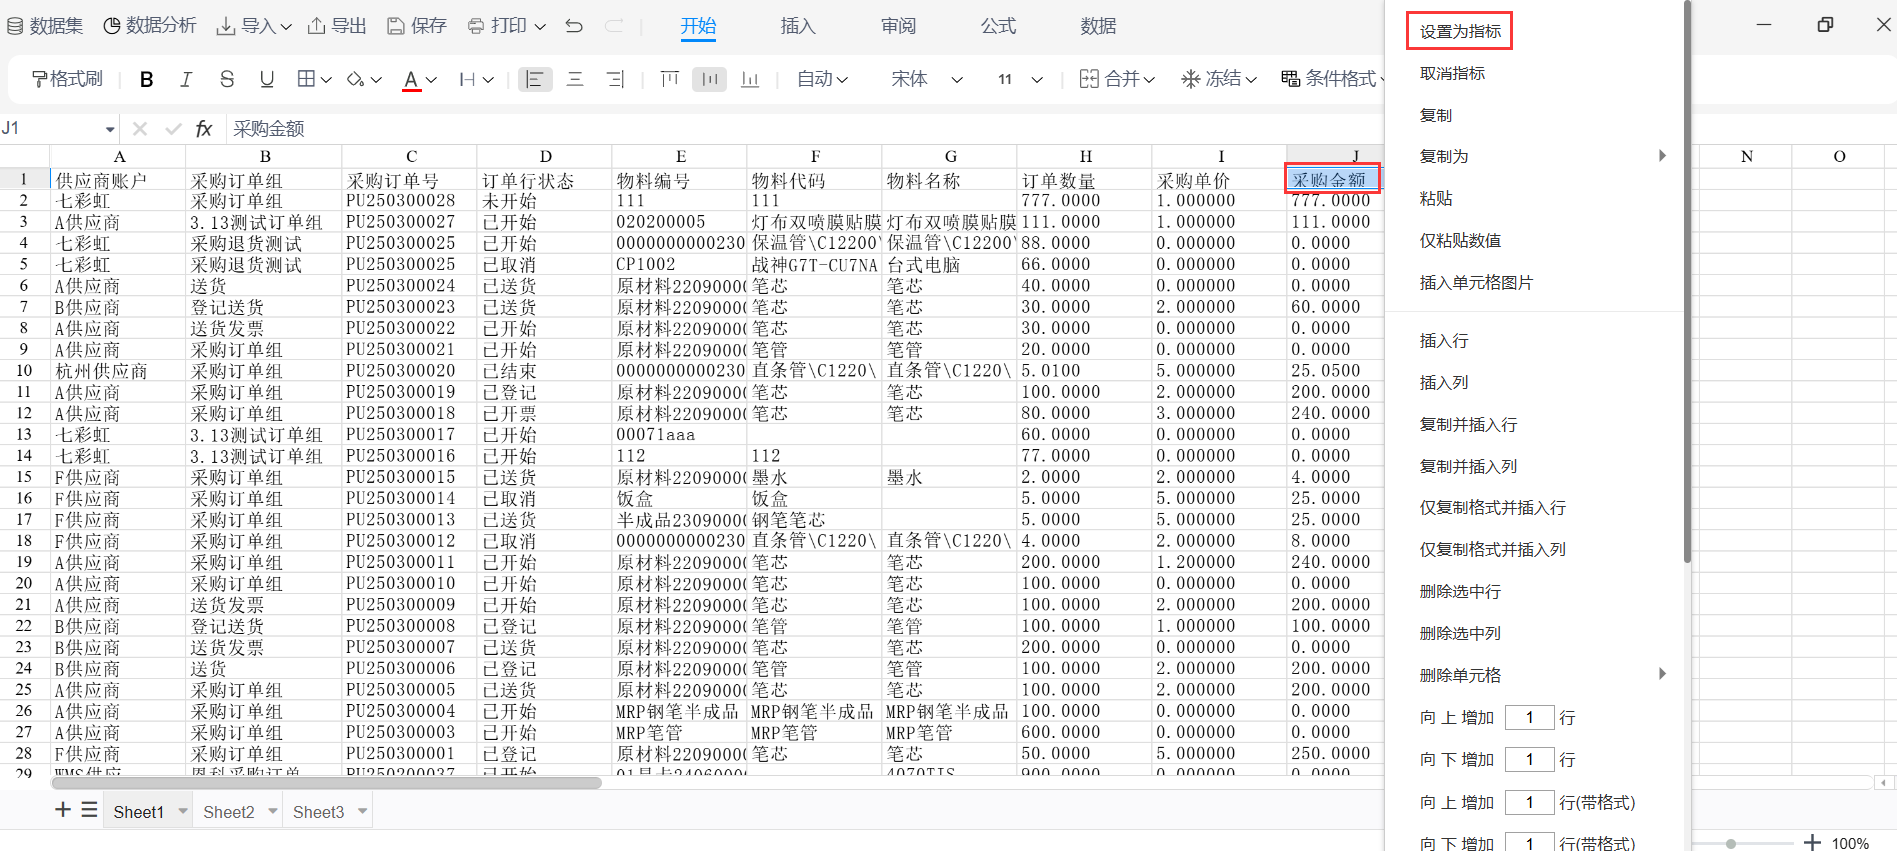This screenshot has height=851, width=1897.
Task: Open the 冻结 freeze panes dropdown
Action: click(x=1218, y=79)
